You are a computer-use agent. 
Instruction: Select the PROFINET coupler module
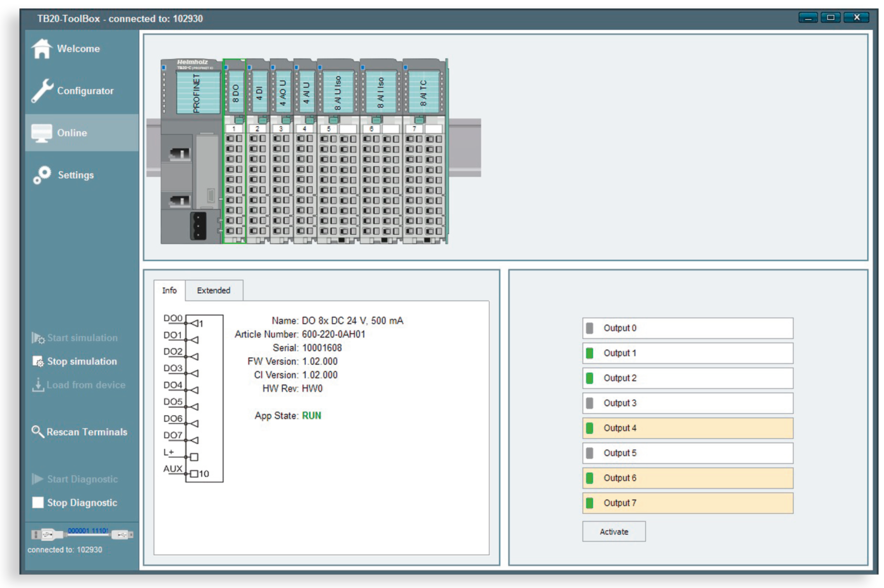pos(191,151)
